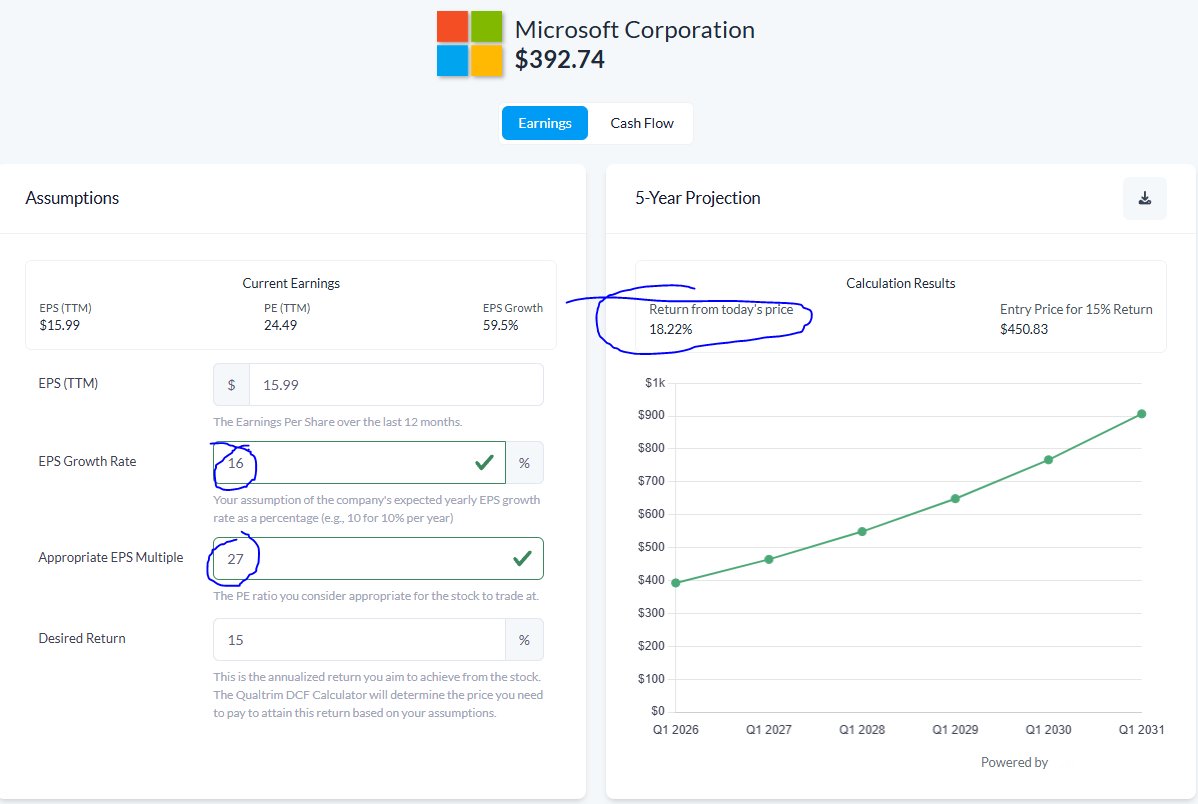Screen dimensions: 1198x804
Task: Click the $392.74 stock price
Action: (x=559, y=59)
